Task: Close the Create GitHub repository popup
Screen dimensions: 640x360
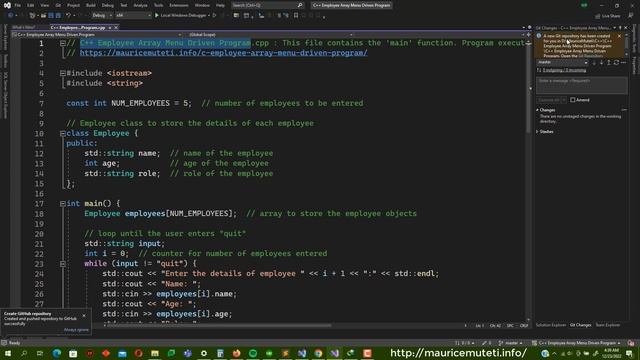Action: [84, 316]
